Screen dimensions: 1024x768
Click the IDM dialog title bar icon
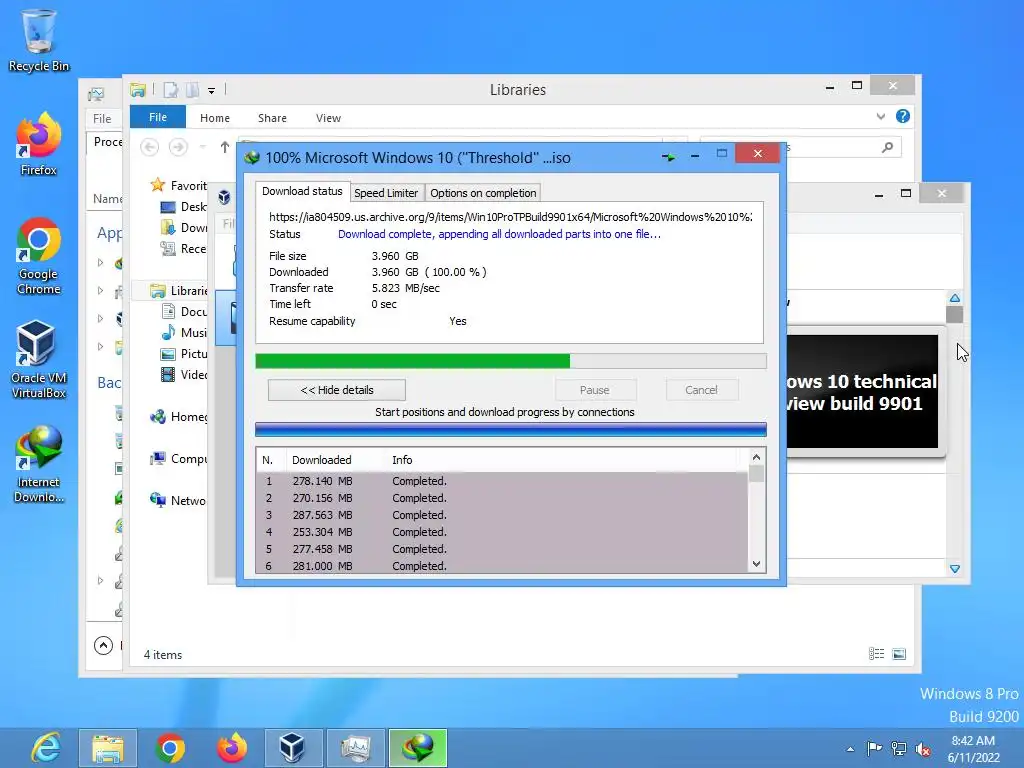[x=253, y=157]
